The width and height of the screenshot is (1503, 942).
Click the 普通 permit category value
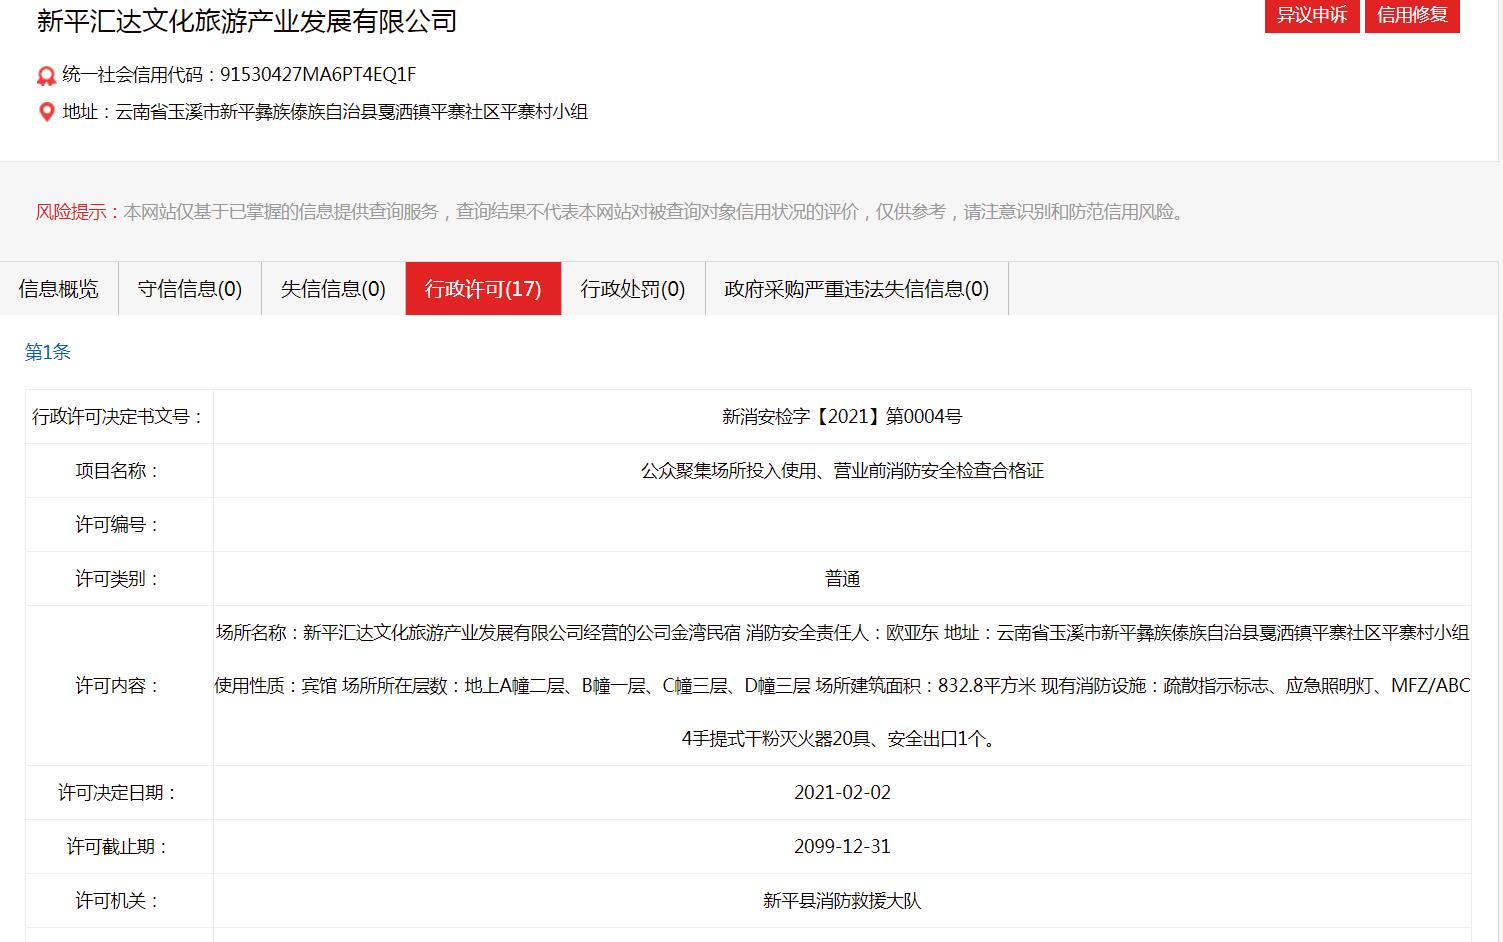tap(842, 579)
